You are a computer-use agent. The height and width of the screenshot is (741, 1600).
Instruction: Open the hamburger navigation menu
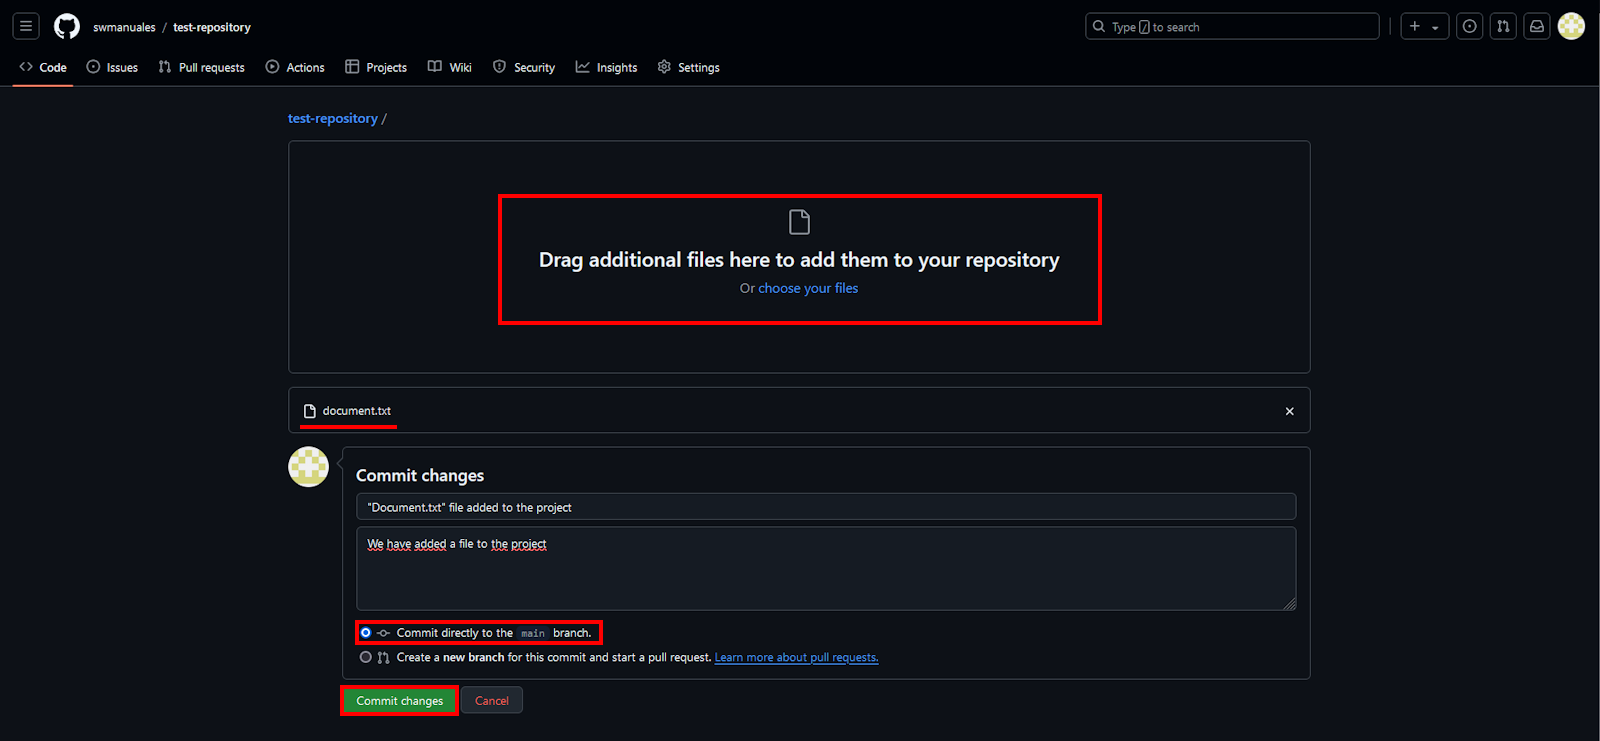tap(26, 27)
